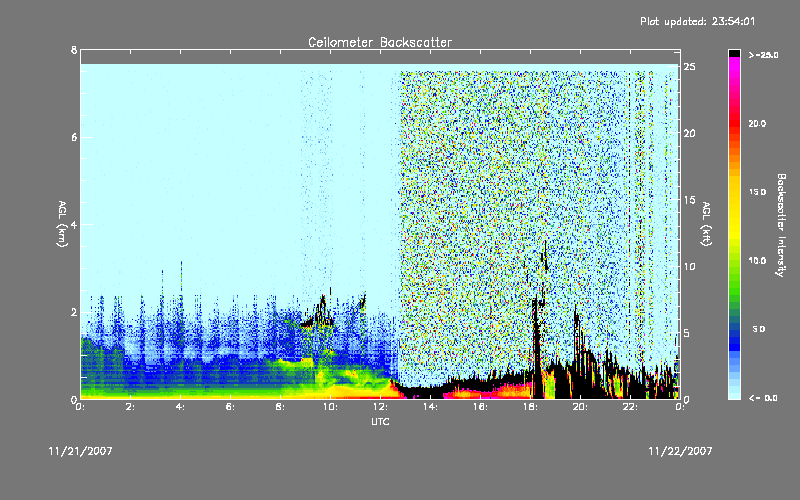Click the light cyan bottom of colorbar

tap(734, 394)
